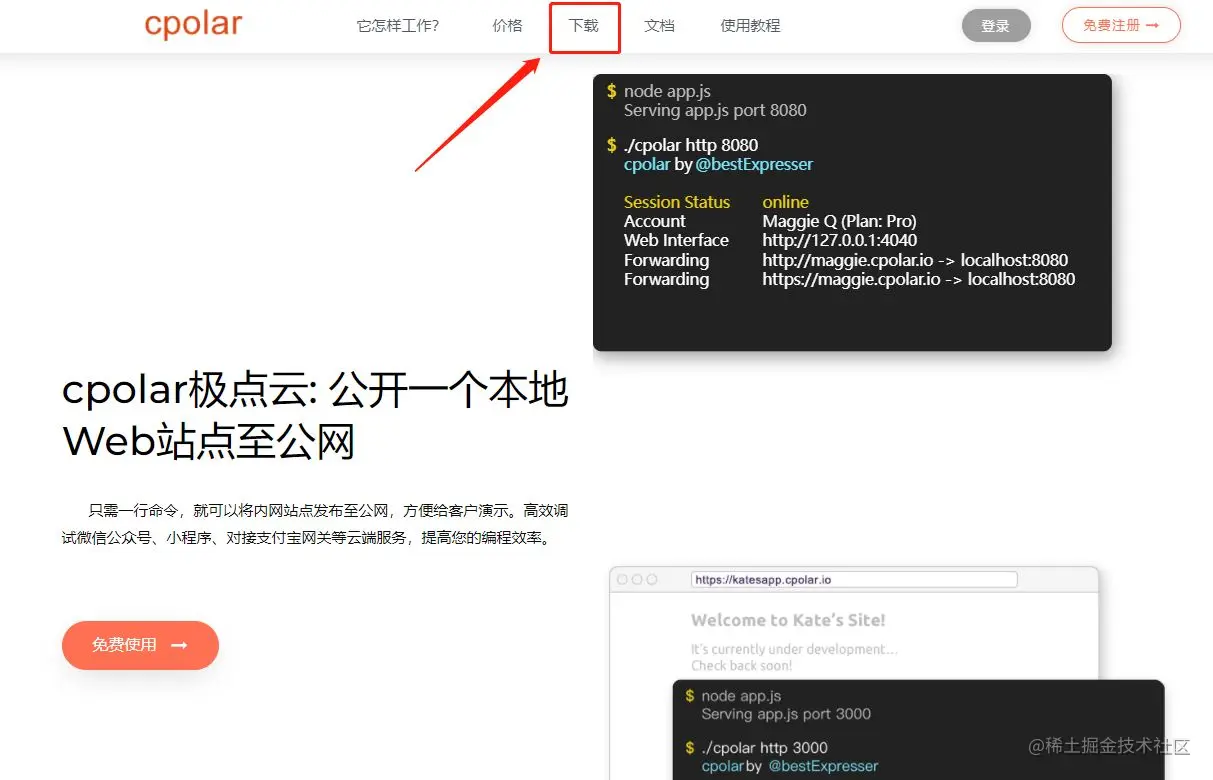Go to the 价格 page
The height and width of the screenshot is (780, 1213).
507,26
